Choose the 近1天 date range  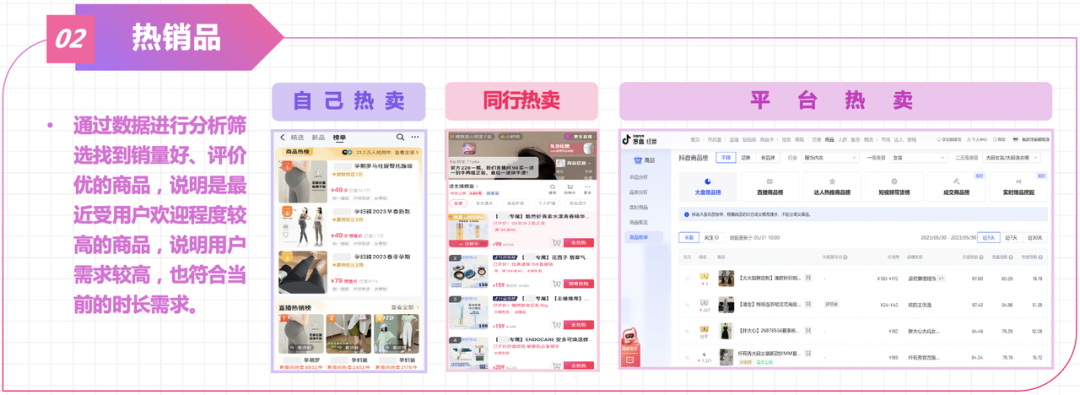[x=990, y=237]
